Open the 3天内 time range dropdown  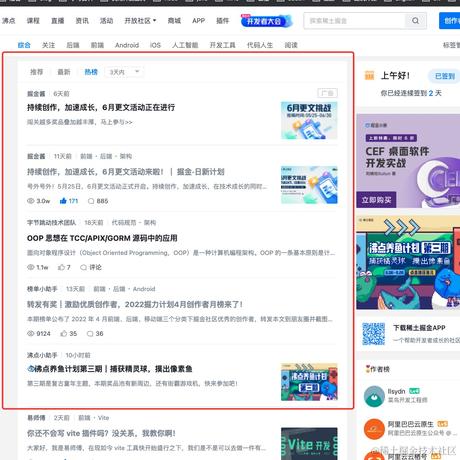pyautogui.click(x=124, y=72)
